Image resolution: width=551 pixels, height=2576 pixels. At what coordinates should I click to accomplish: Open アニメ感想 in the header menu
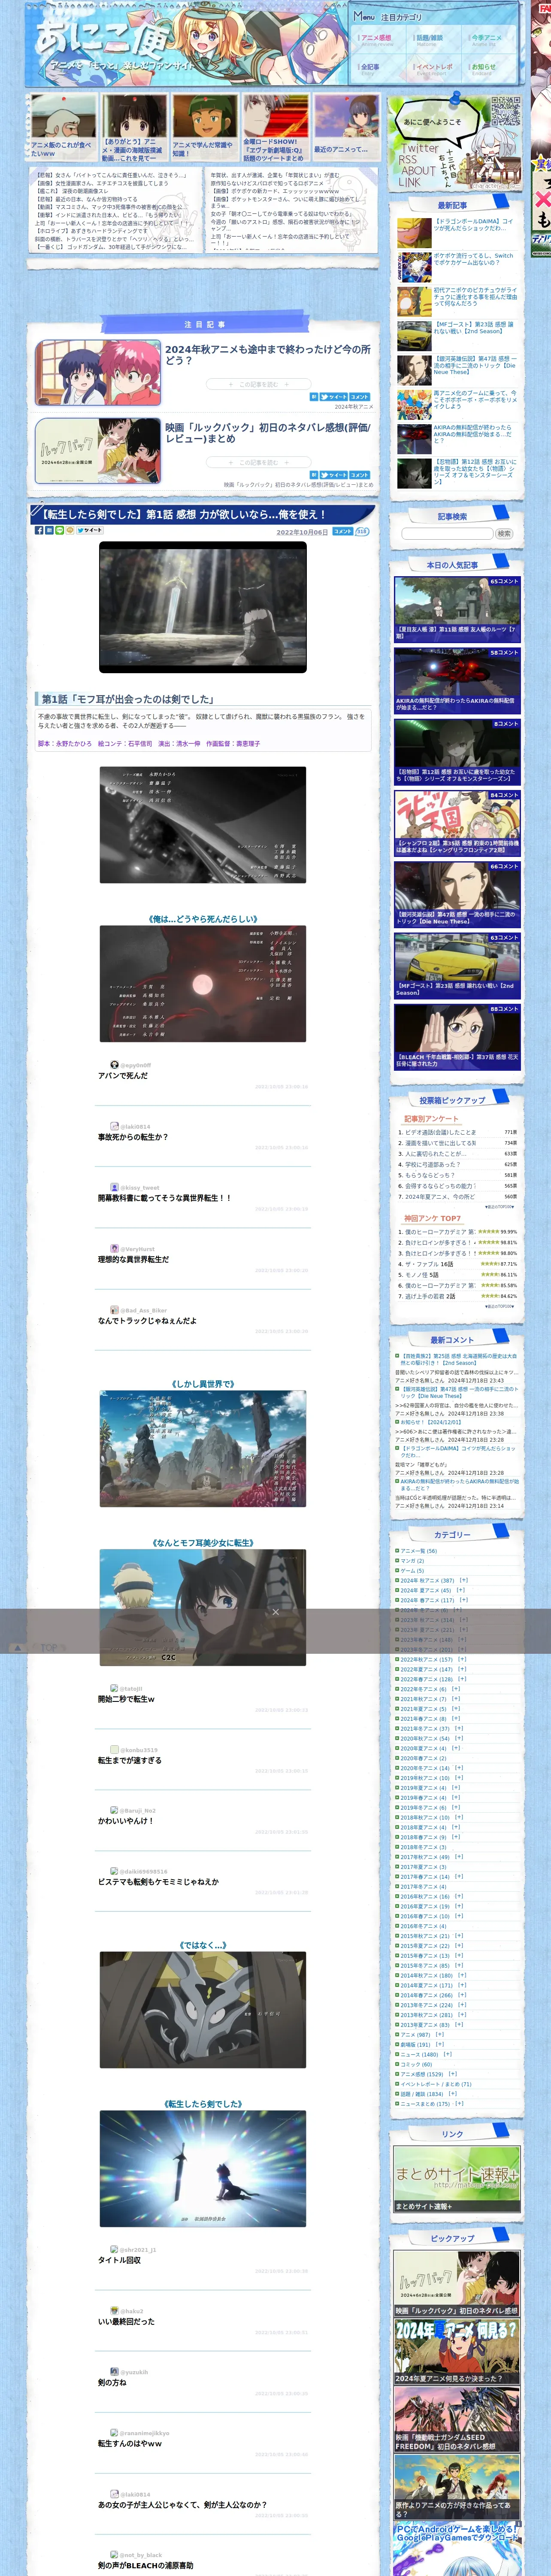378,39
